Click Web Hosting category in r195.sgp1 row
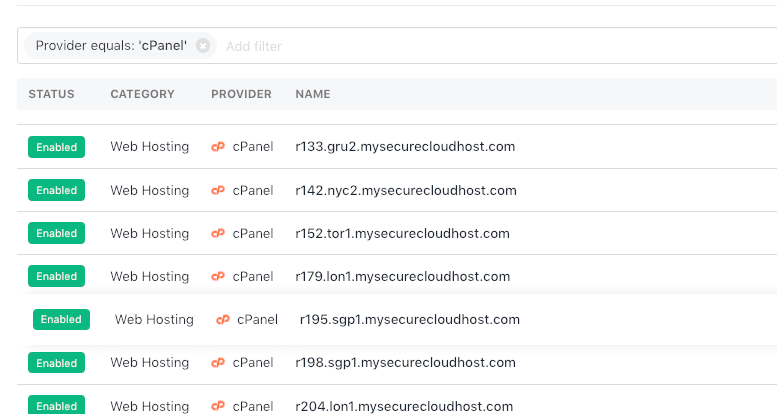Screen dimensions: 777x414 point(154,320)
